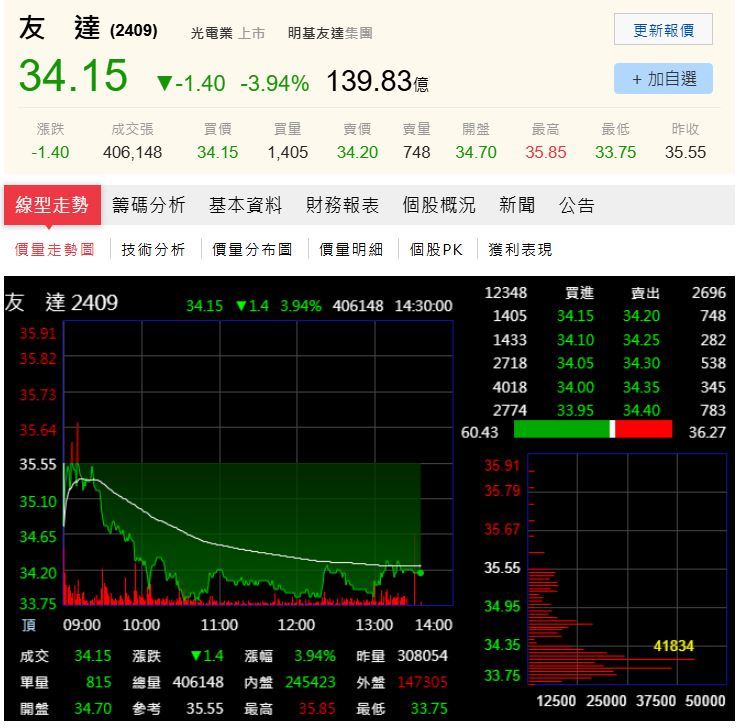738x728 pixels.
Task: Select the 價量走勢圖 sub-tab
Action: click(x=55, y=249)
